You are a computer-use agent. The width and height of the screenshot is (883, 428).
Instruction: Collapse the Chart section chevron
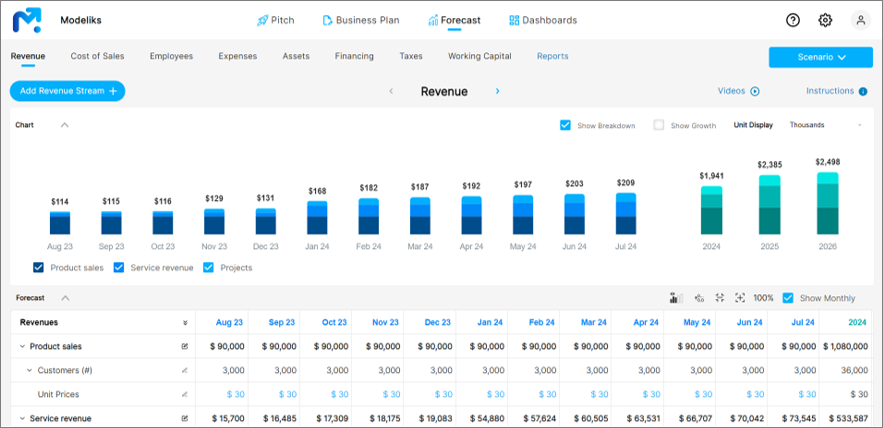tap(65, 125)
